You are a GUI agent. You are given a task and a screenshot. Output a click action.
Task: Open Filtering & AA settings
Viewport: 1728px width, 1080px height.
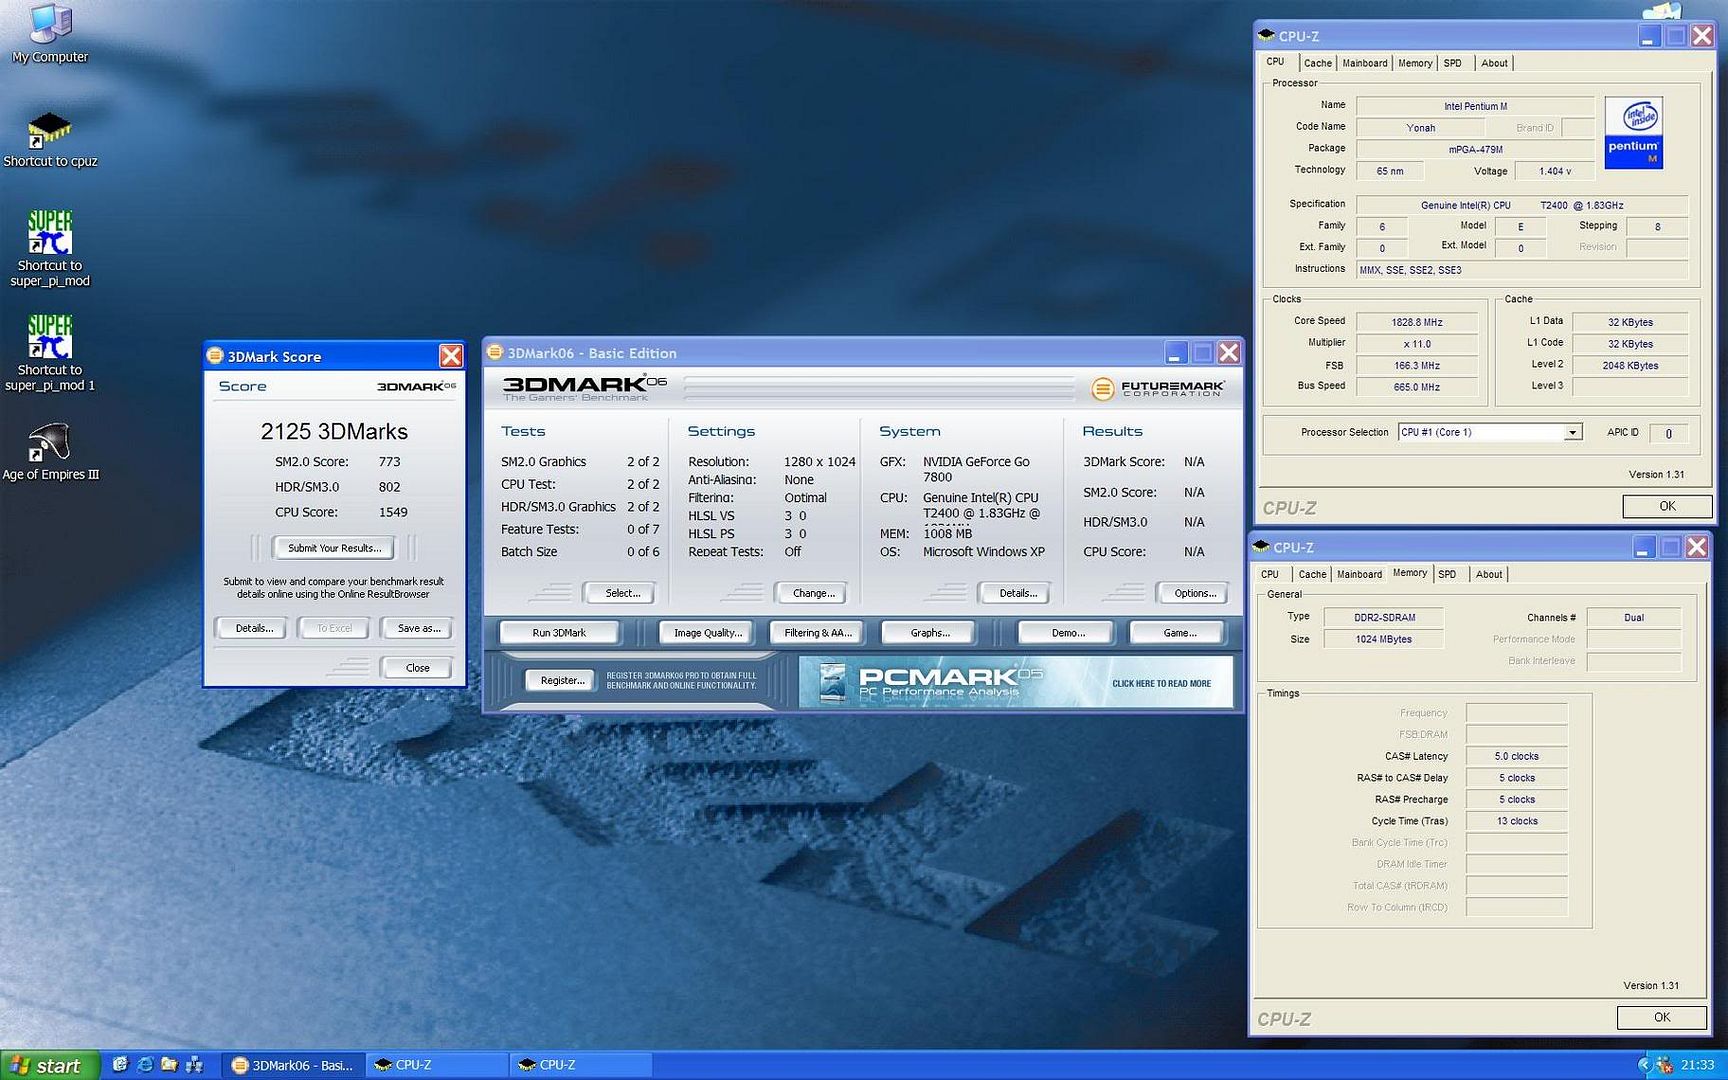(x=817, y=633)
